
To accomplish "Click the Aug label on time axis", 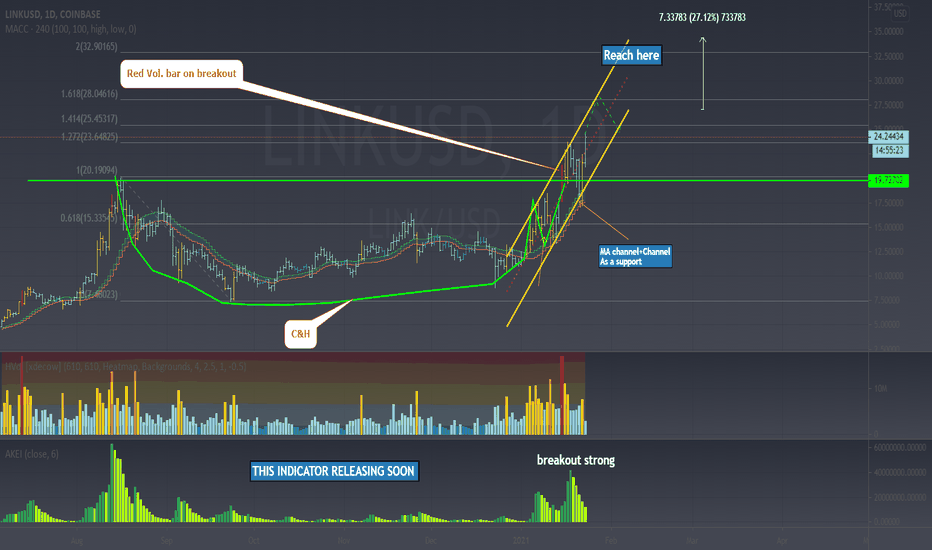I will click(x=77, y=540).
